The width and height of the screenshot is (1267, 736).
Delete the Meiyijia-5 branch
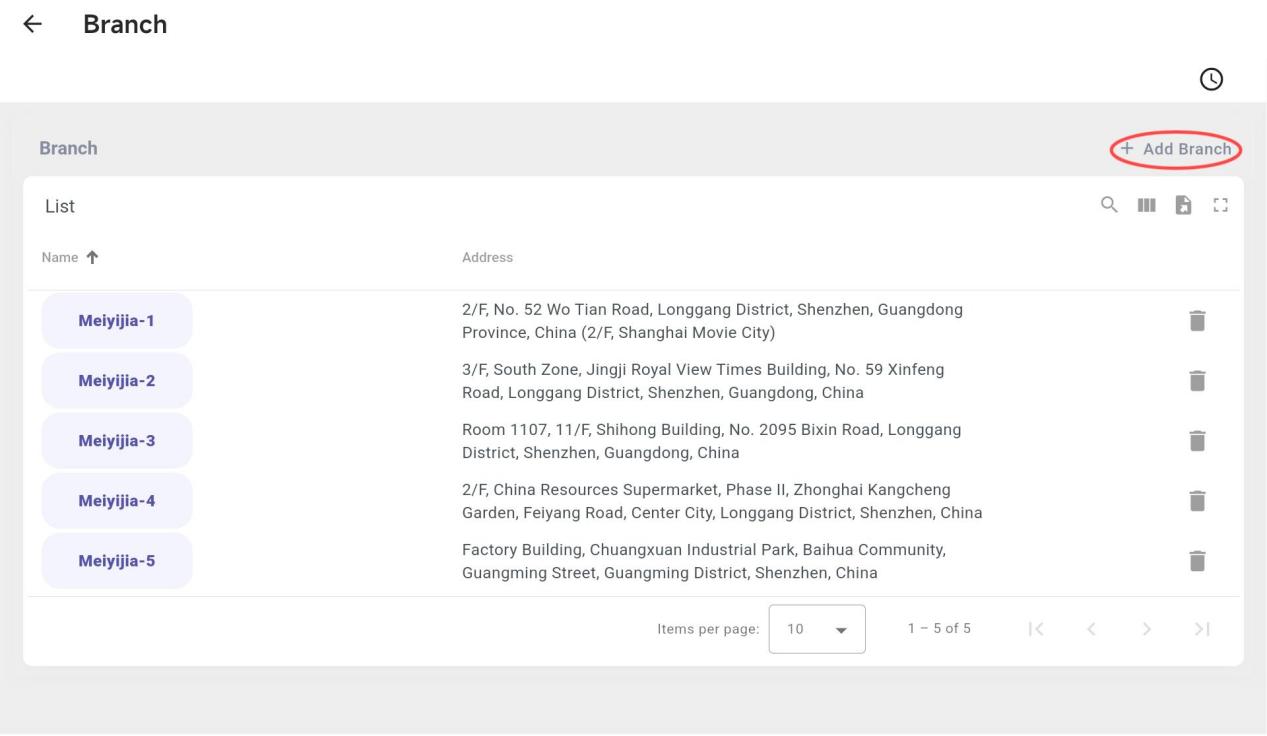(1197, 561)
